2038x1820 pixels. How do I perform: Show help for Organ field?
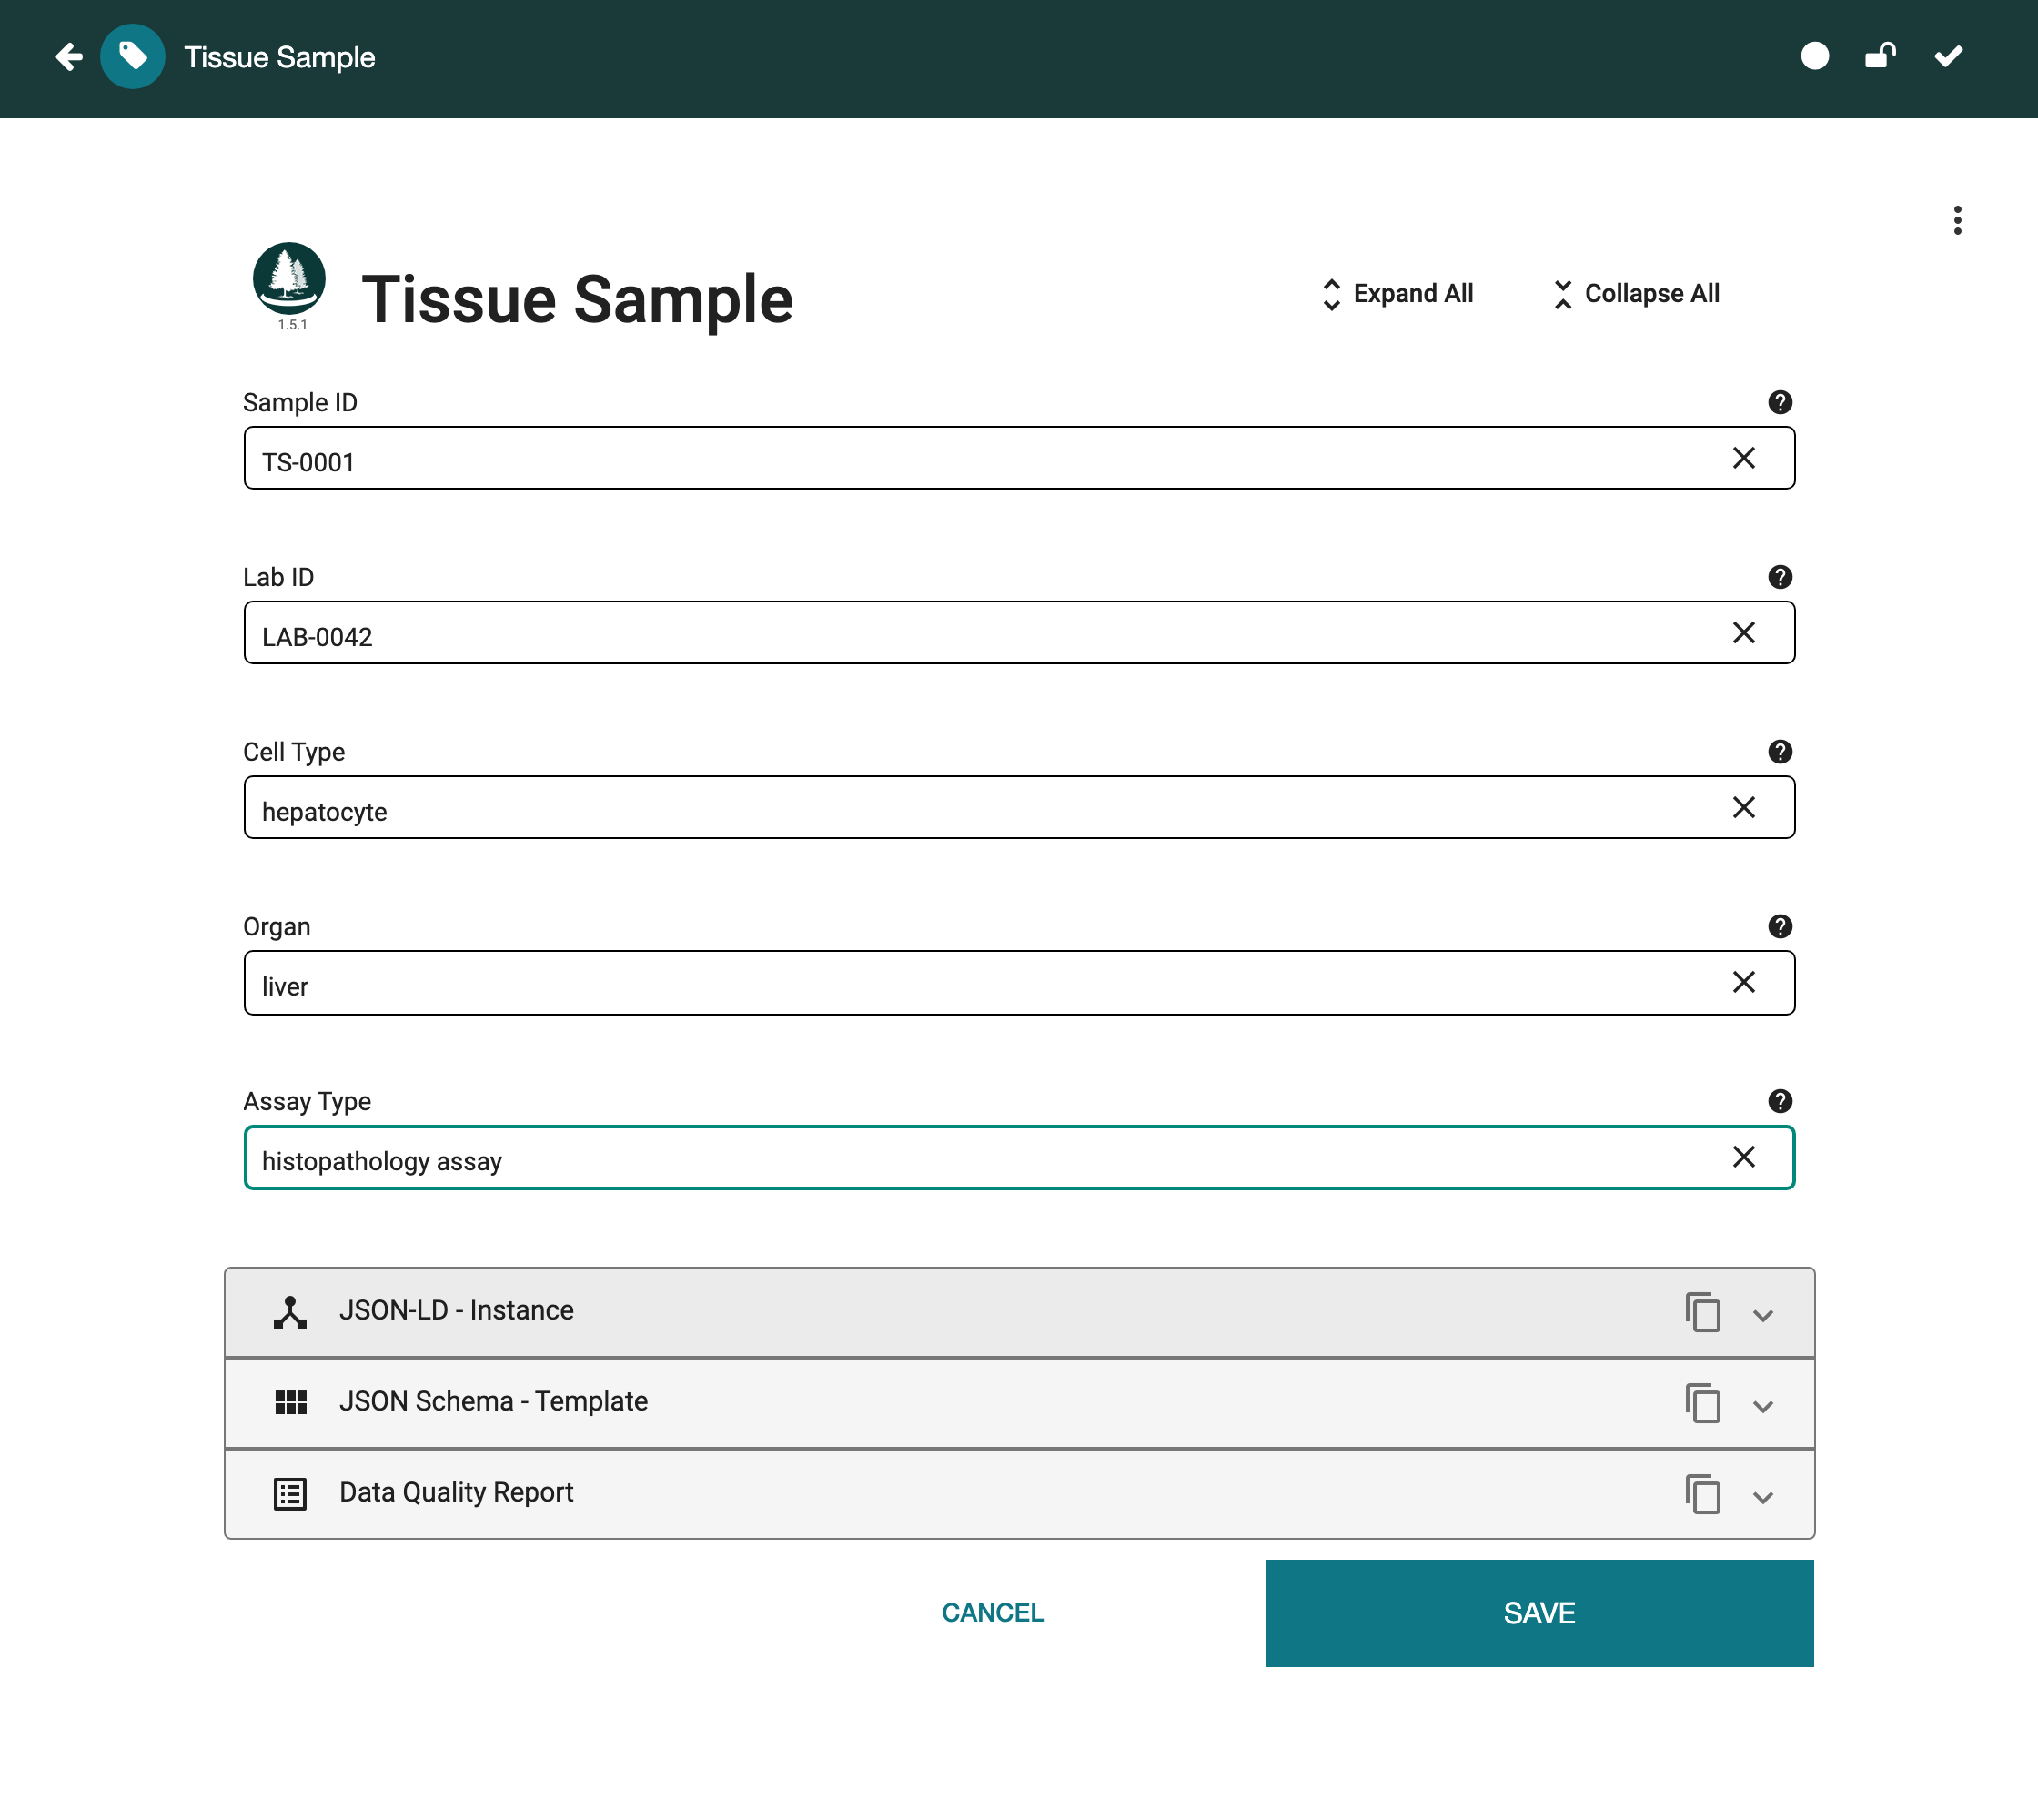coord(1780,927)
